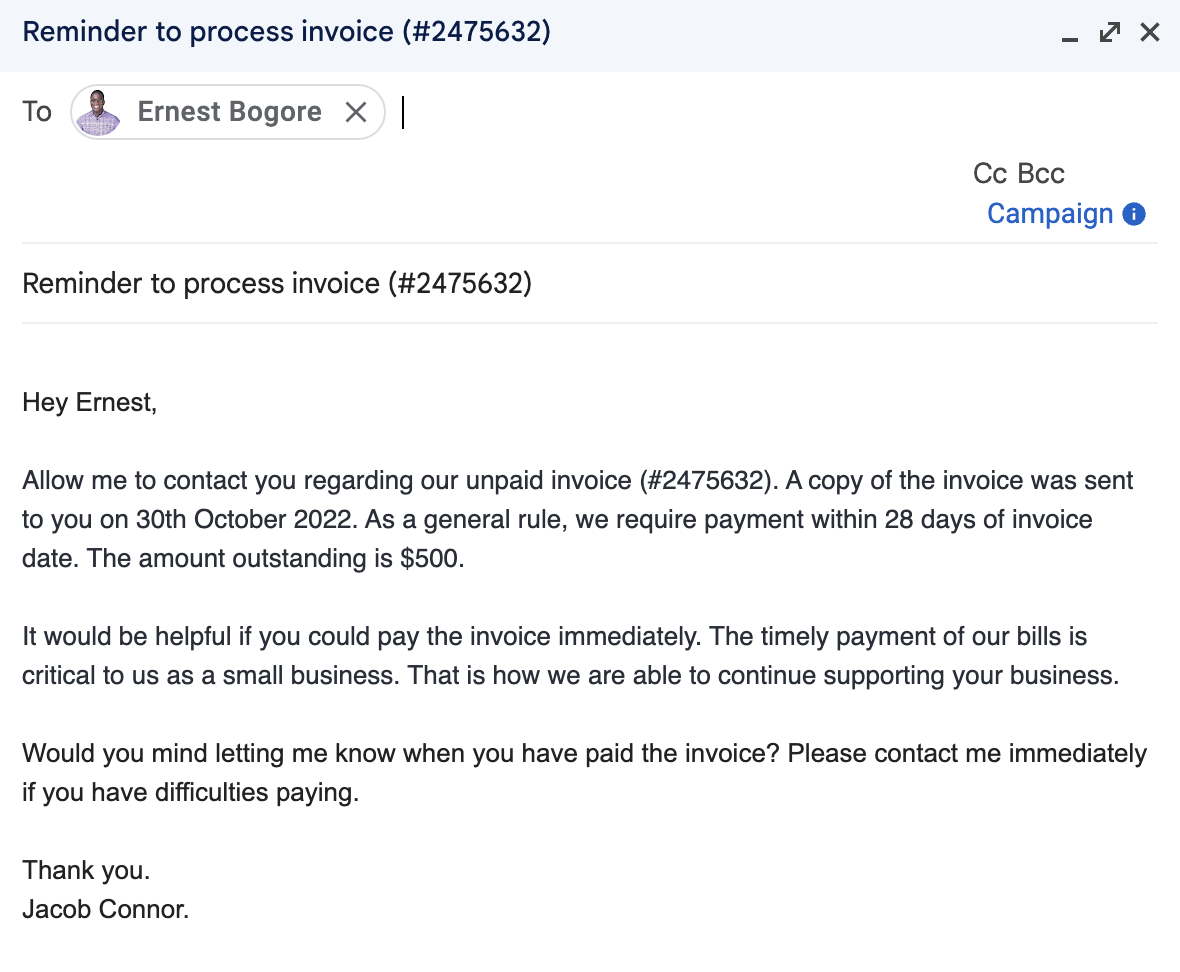Pop out the compose window

coord(1109,32)
